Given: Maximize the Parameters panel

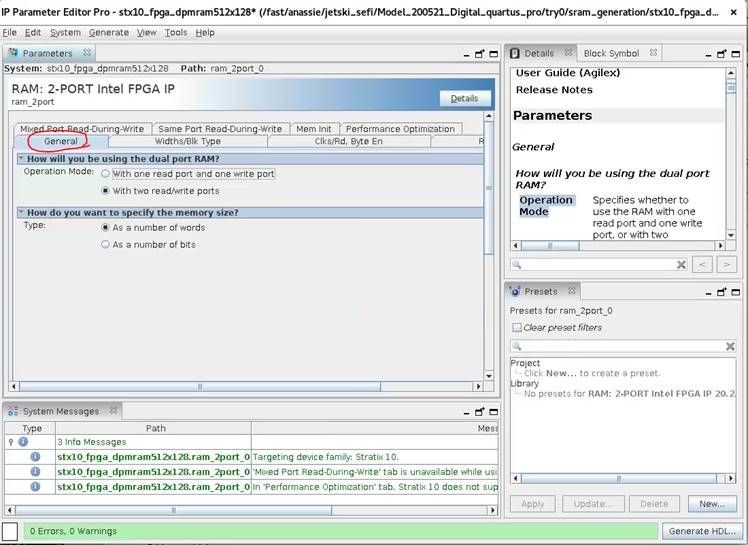Looking at the screenshot, I should click(x=493, y=54).
